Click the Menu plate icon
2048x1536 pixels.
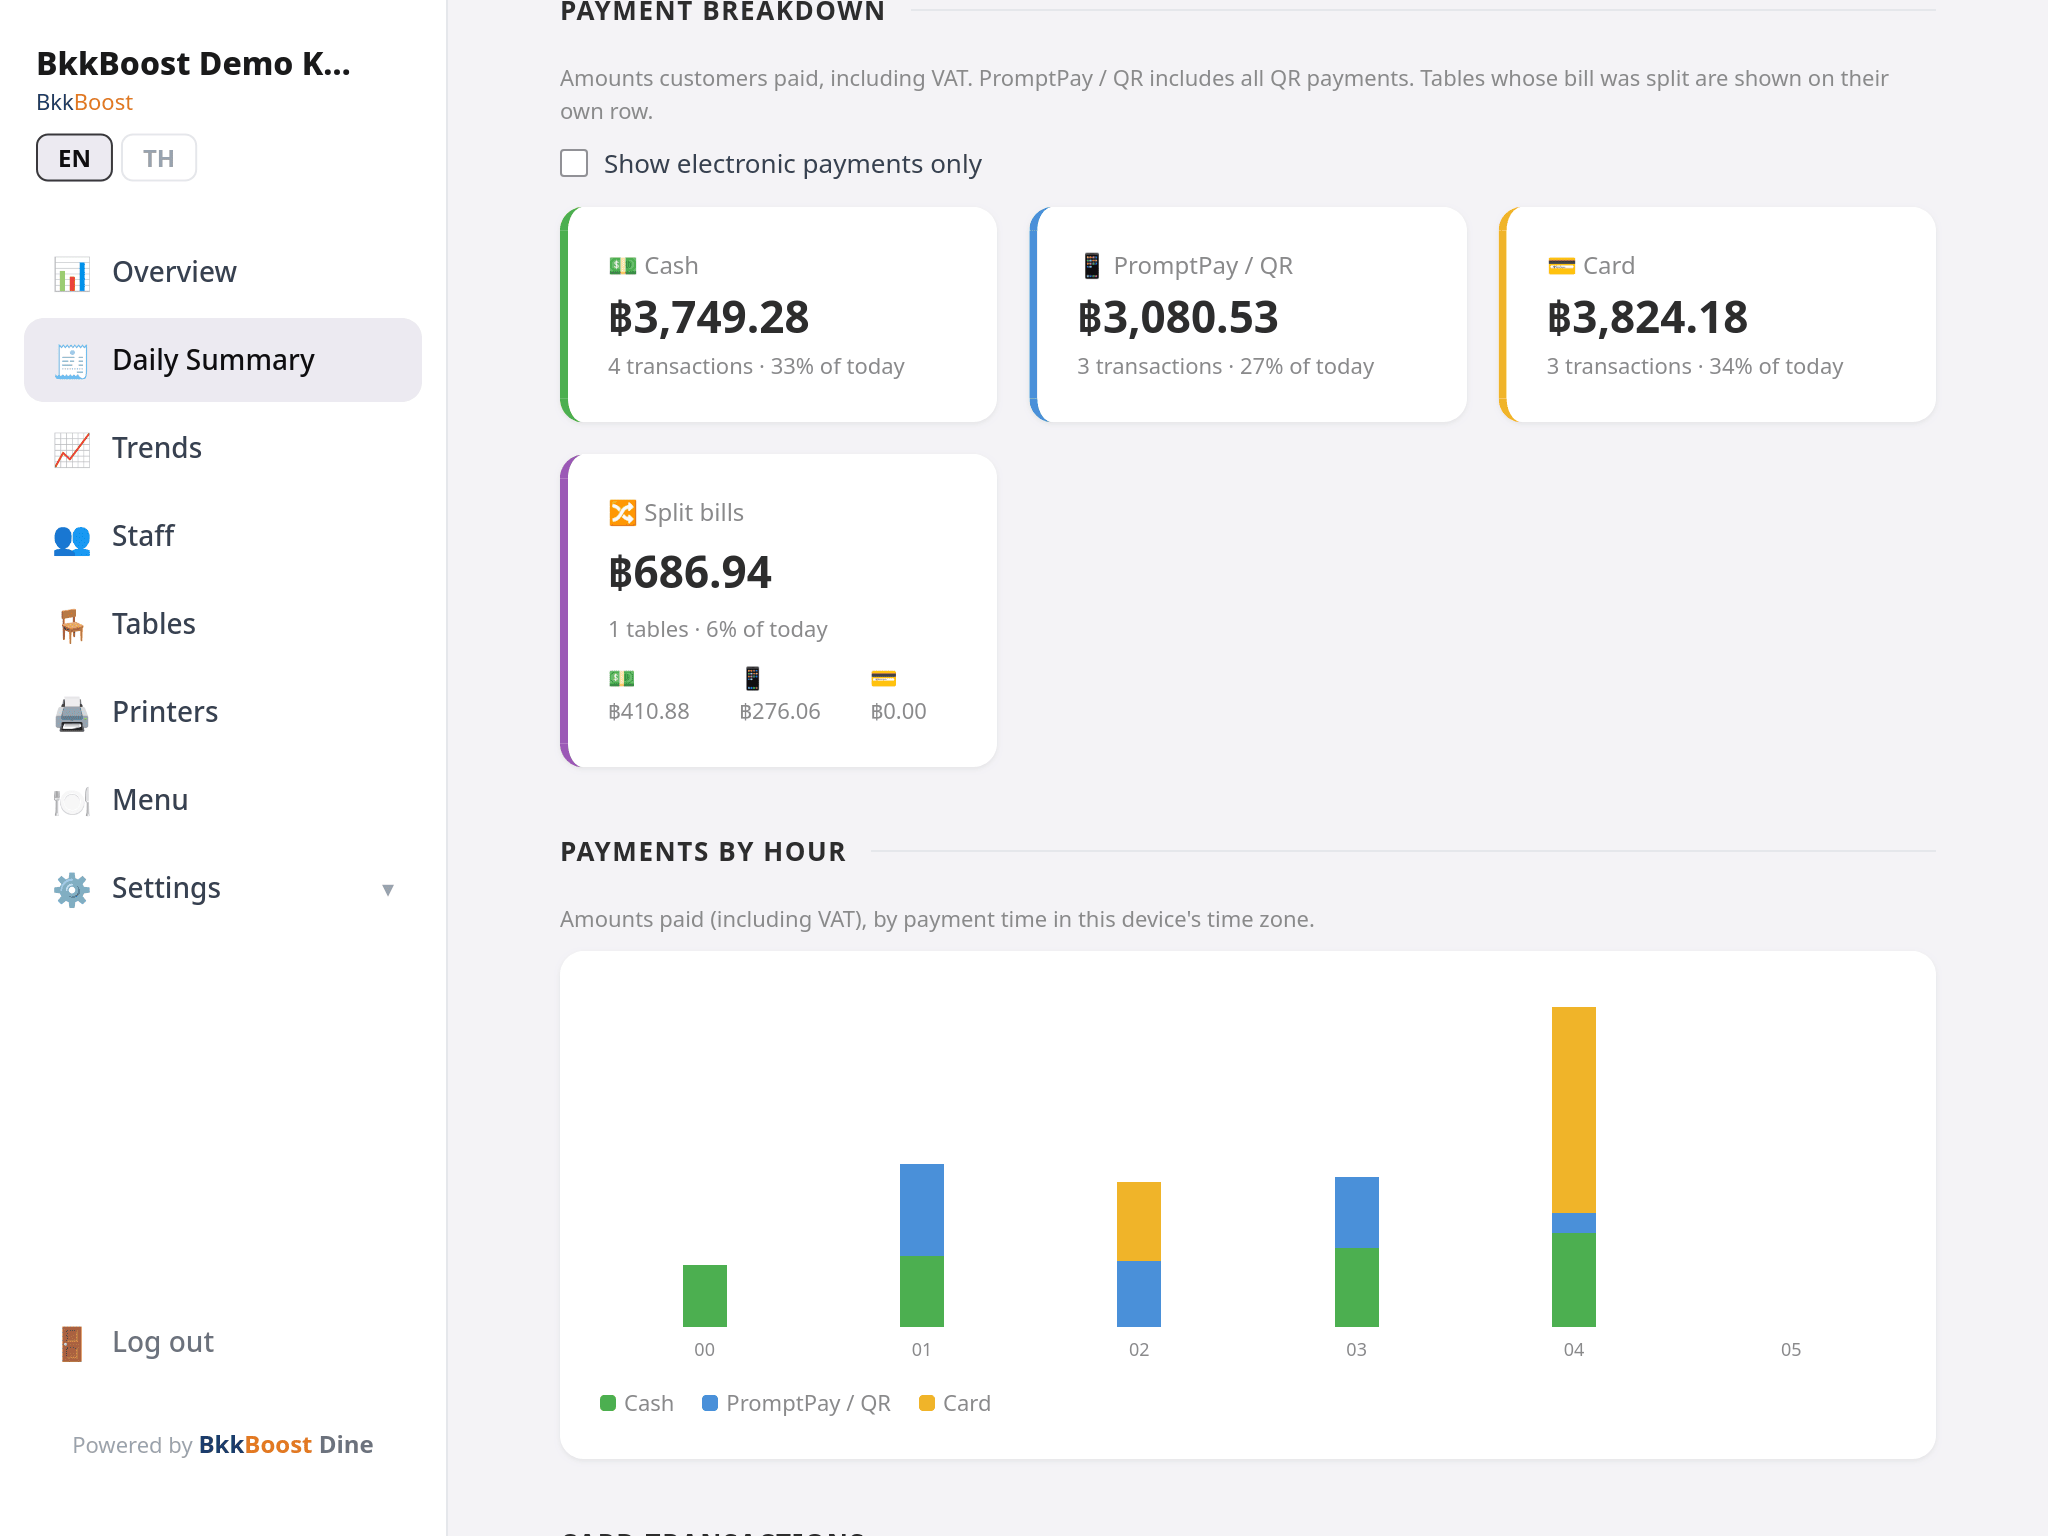click(x=72, y=801)
